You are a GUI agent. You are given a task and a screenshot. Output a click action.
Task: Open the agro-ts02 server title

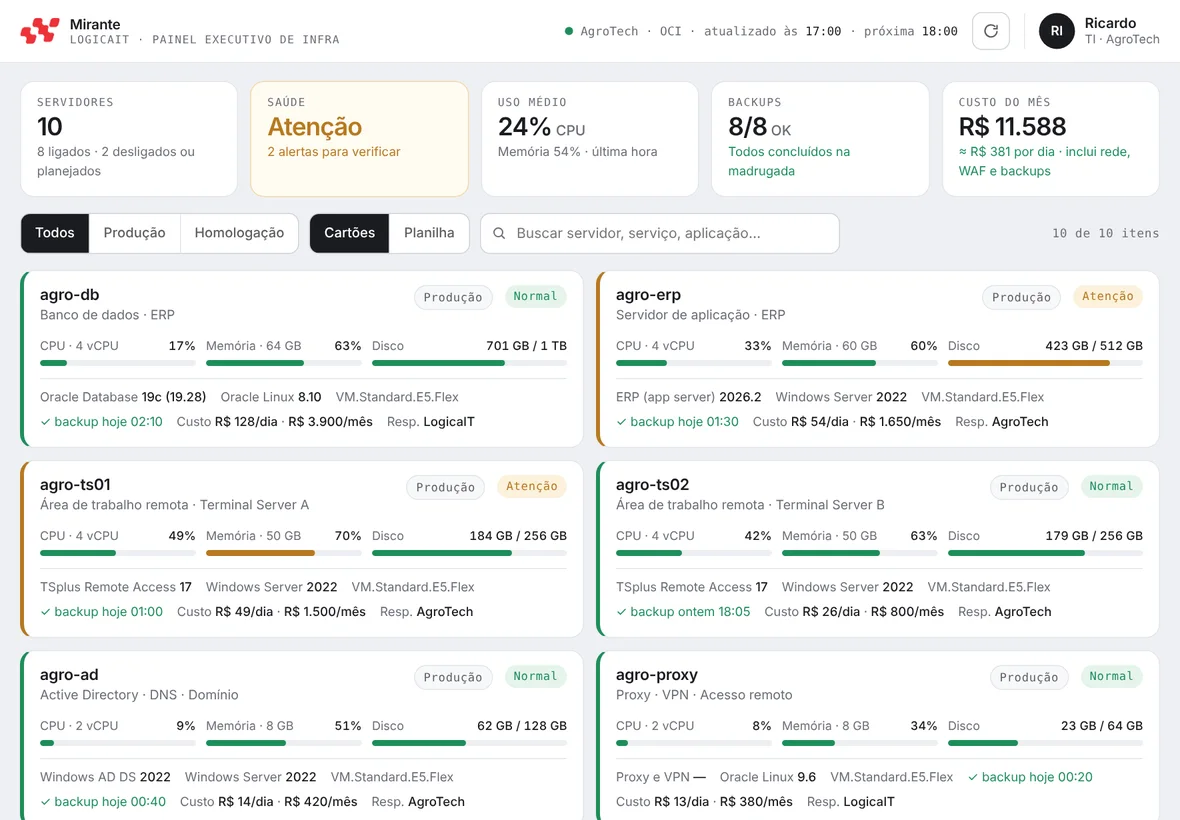(652, 484)
